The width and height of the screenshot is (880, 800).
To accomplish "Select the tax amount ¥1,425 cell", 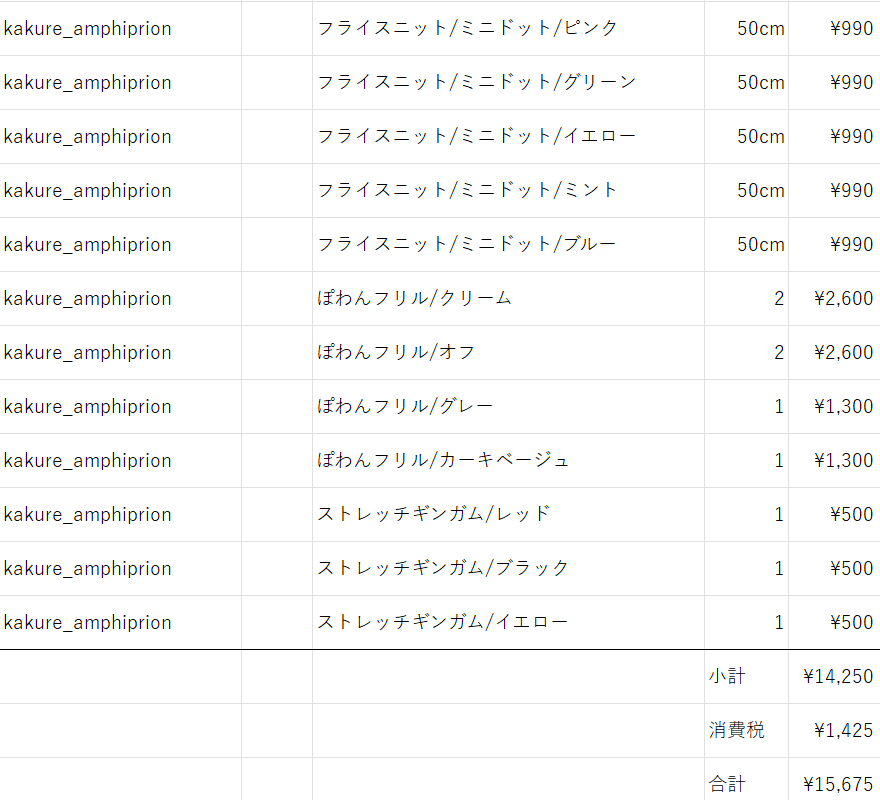I will pos(835,730).
